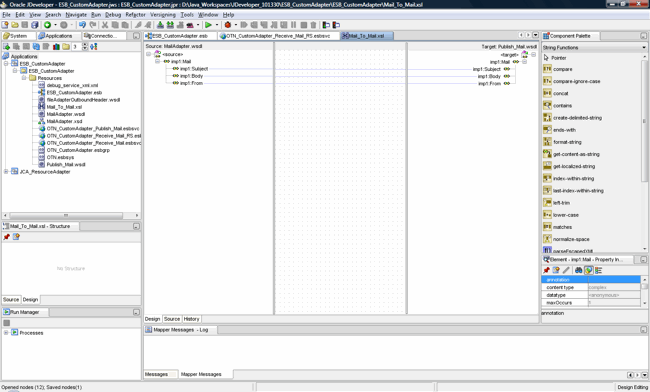Image resolution: width=650 pixels, height=392 pixels.
Task: Click the Save All toolbar icon
Action: pos(35,25)
